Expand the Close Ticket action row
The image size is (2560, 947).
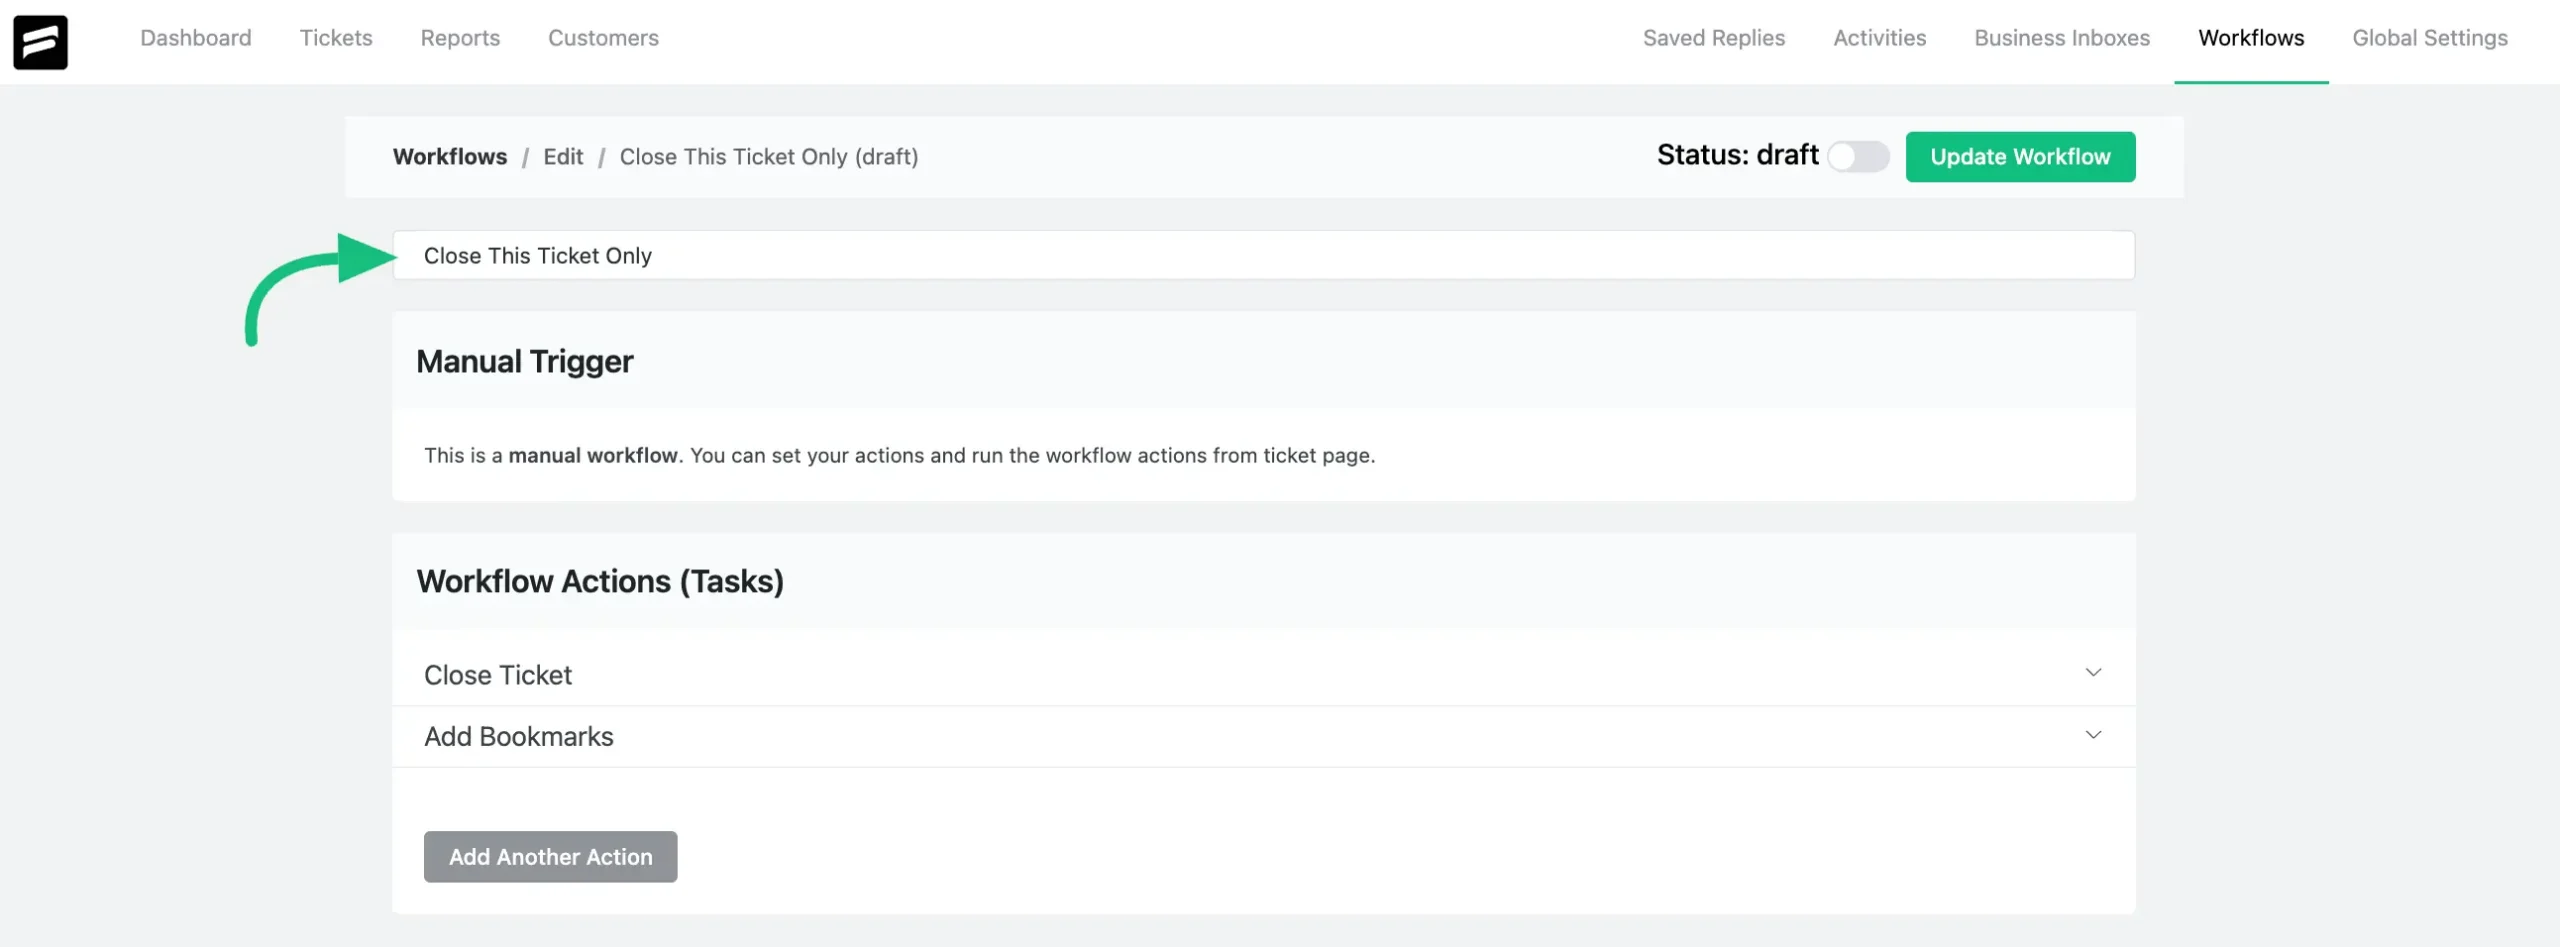pos(1264,675)
